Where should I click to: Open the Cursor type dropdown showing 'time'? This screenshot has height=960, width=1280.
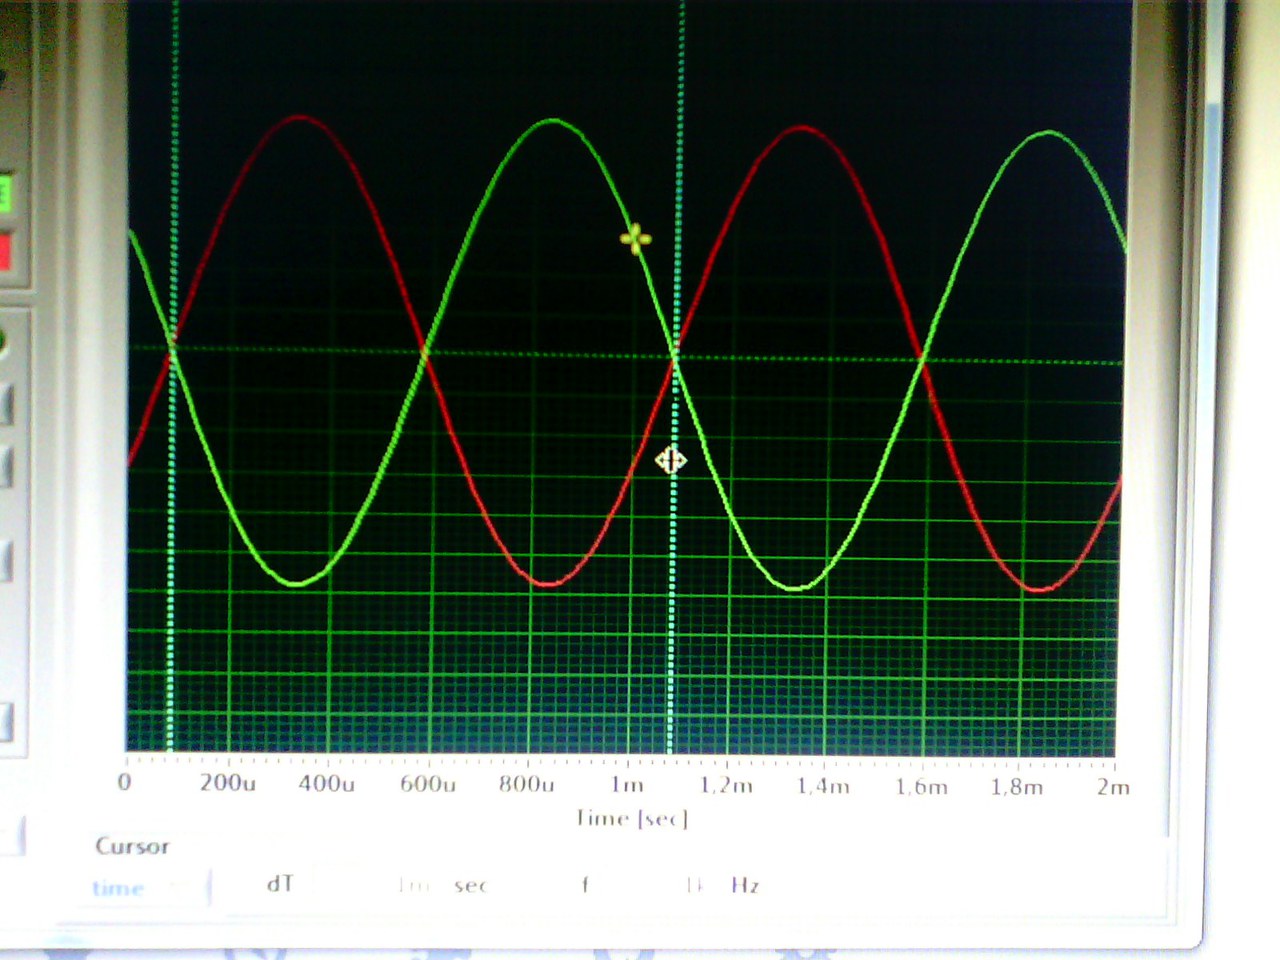147,888
